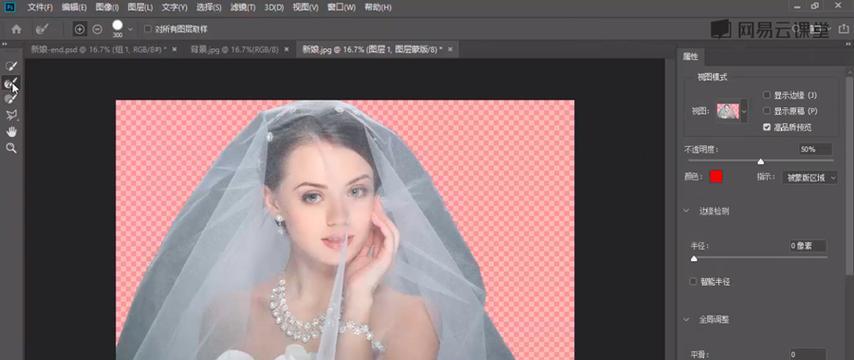Adjust the 半径 radius slider handle
The width and height of the screenshot is (854, 360).
(x=694, y=259)
